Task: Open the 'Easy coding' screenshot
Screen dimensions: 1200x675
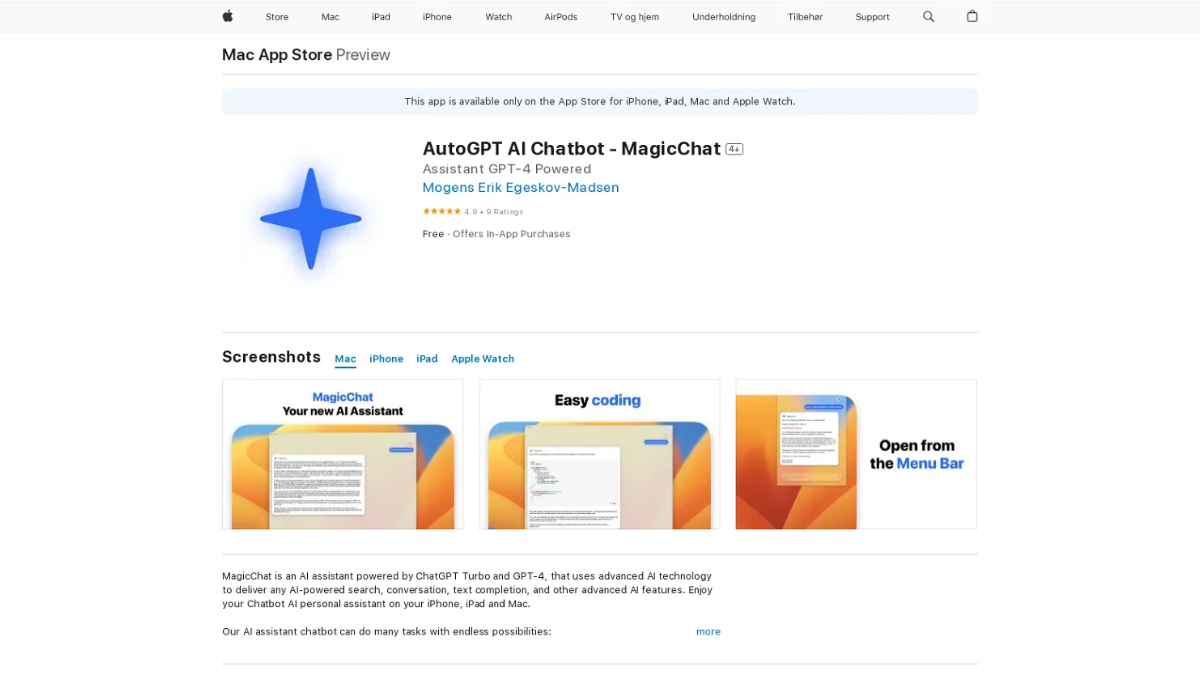Action: pyautogui.click(x=599, y=454)
